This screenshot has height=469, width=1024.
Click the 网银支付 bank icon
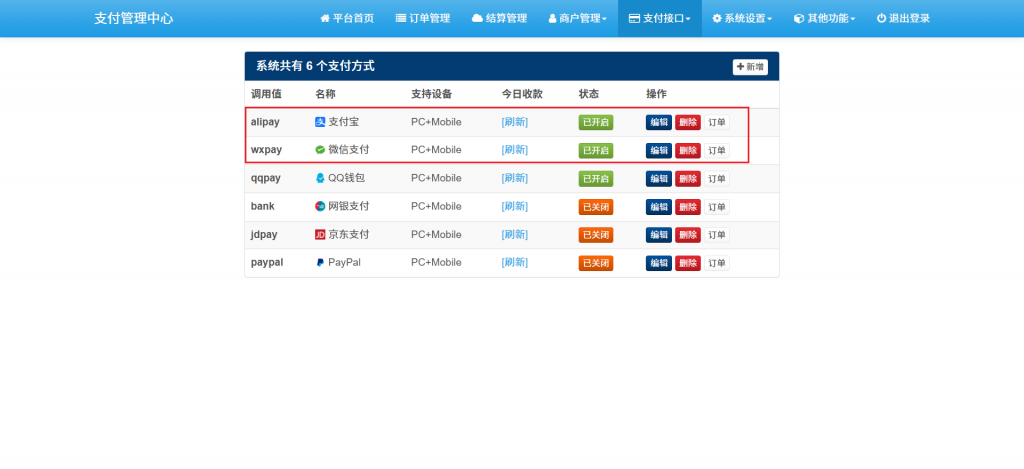pyautogui.click(x=320, y=206)
